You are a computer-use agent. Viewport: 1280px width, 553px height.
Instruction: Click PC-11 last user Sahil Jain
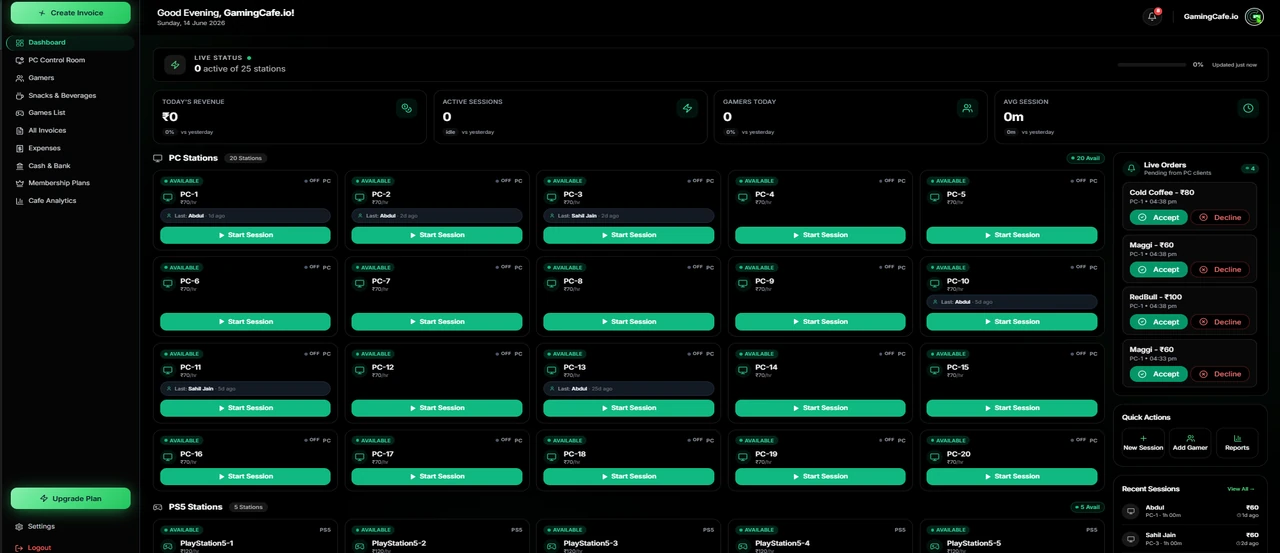pyautogui.click(x=245, y=388)
